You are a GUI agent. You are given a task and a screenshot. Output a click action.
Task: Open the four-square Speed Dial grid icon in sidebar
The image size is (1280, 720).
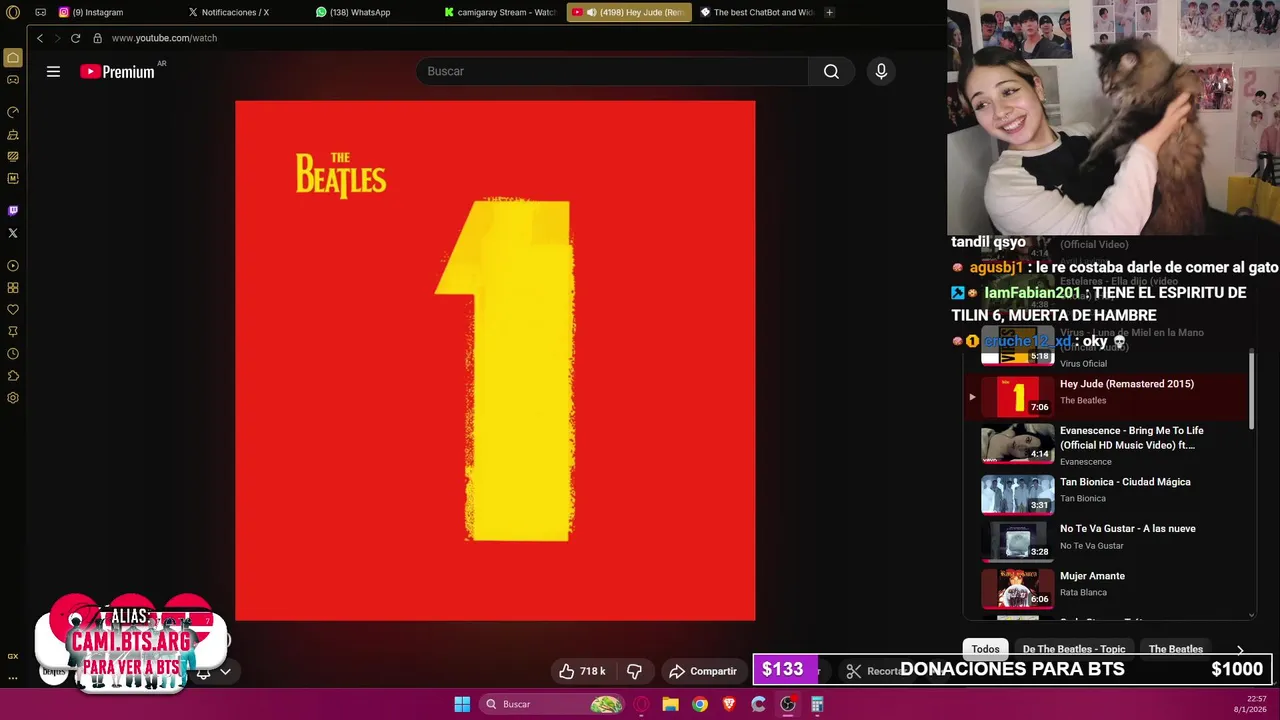click(13, 288)
